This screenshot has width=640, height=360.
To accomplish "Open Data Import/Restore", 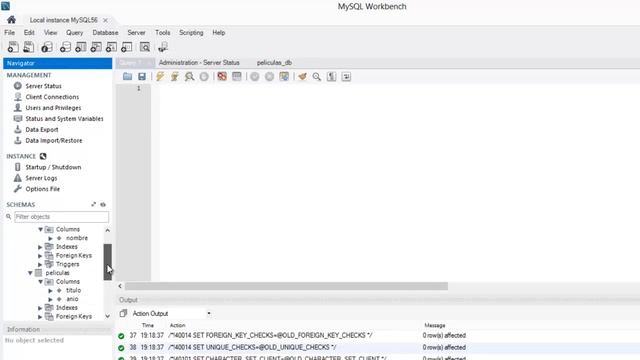I will pos(53,140).
